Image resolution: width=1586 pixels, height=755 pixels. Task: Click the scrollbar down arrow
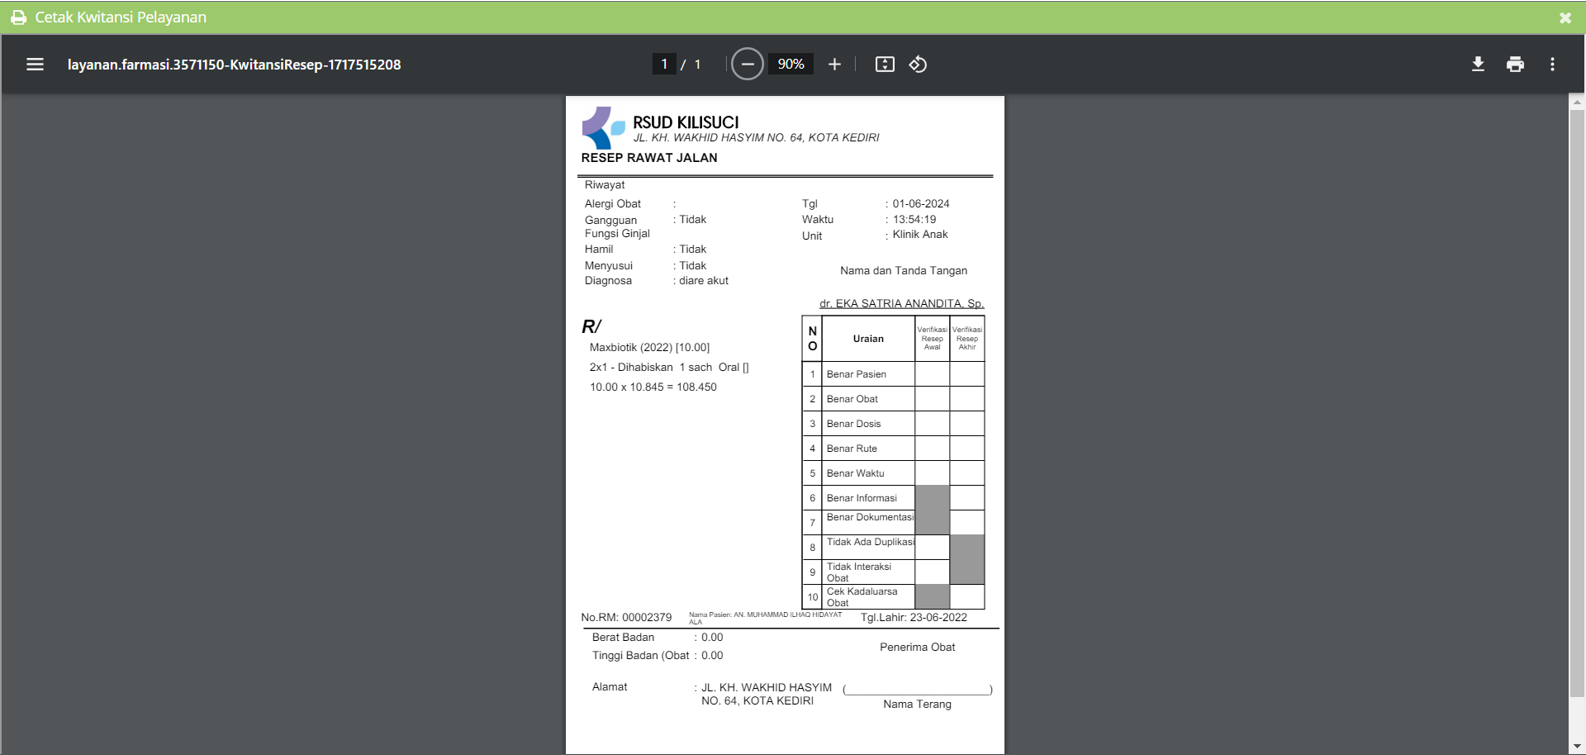point(1577,747)
